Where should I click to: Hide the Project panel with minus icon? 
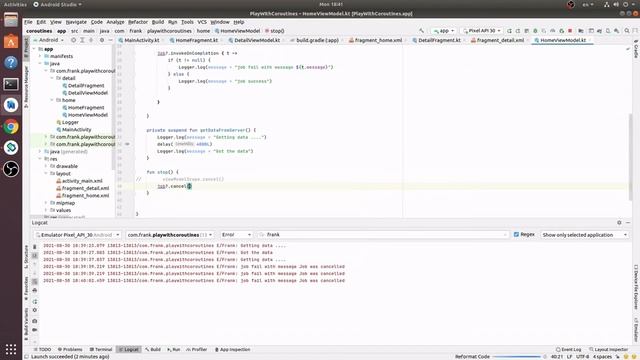(110, 40)
